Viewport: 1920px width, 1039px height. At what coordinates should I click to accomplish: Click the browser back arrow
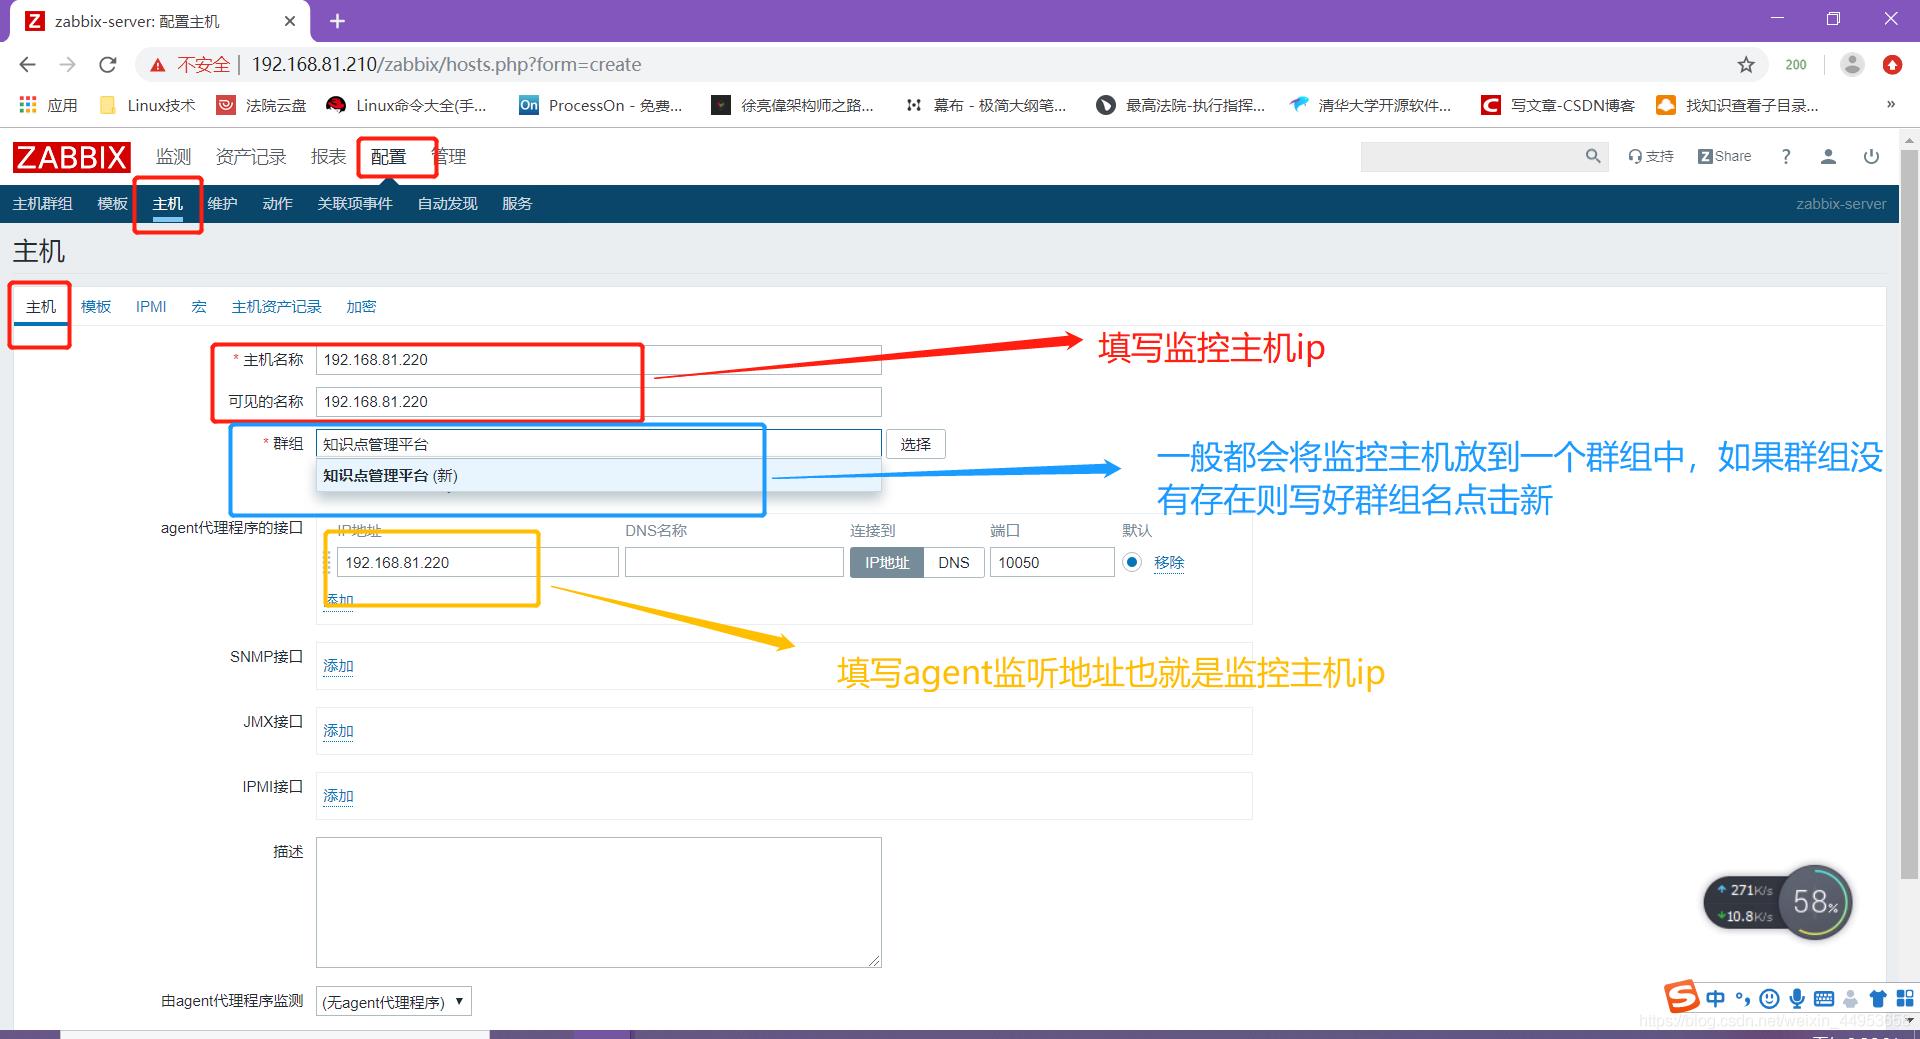[x=27, y=65]
